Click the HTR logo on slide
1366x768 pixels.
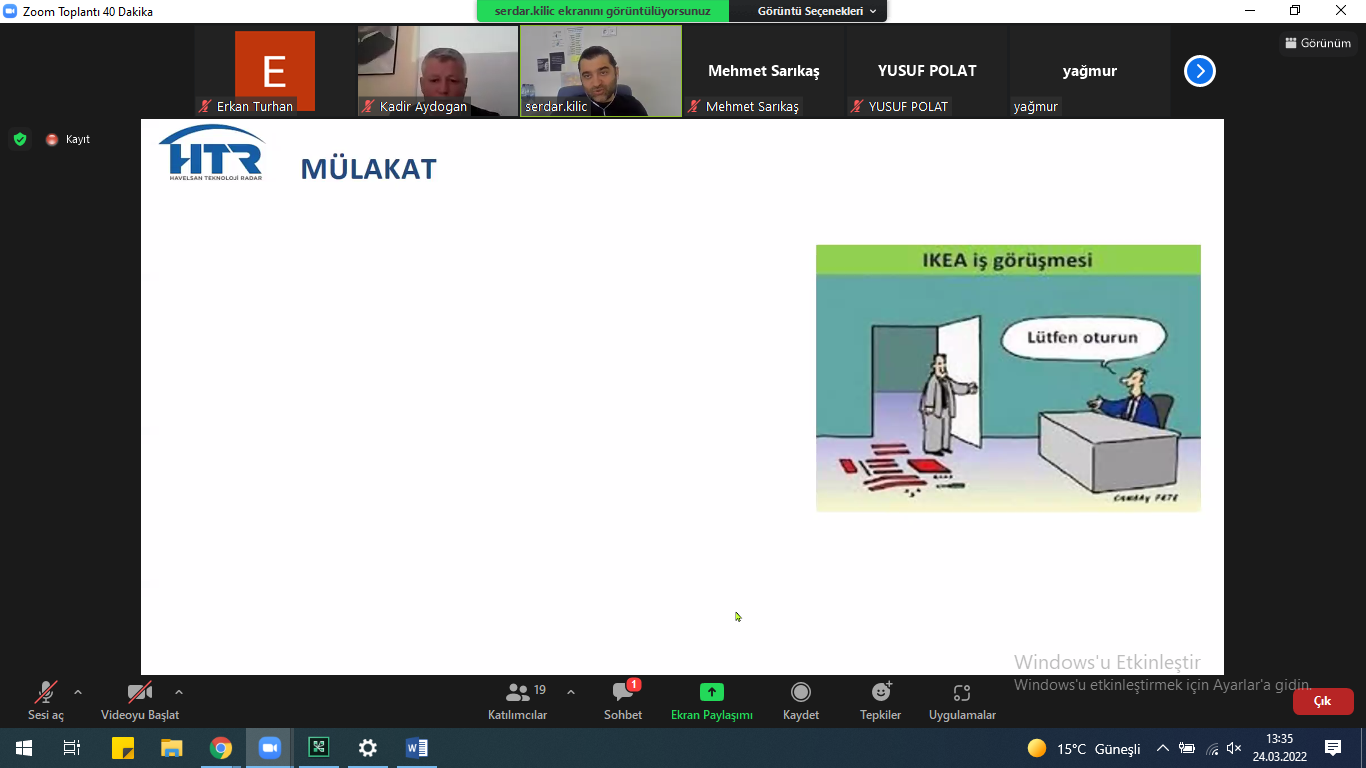tap(211, 152)
